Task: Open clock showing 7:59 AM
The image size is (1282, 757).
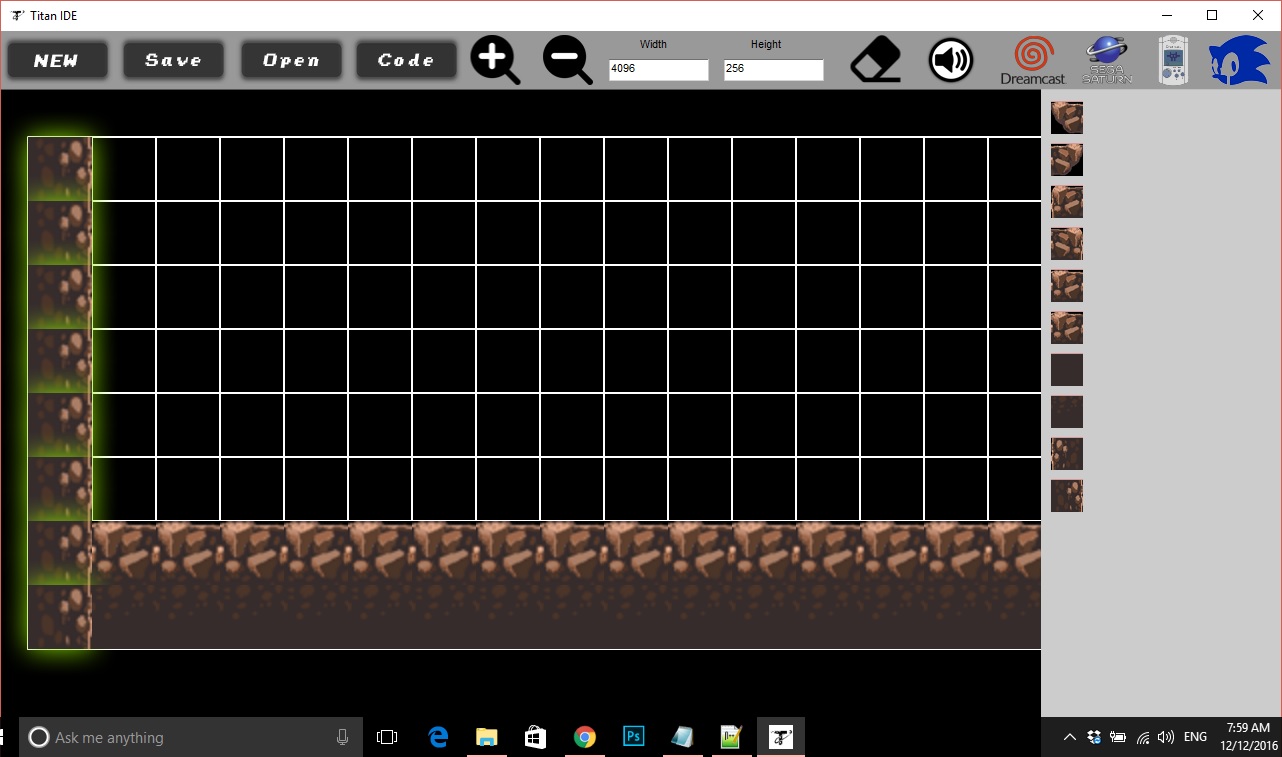Action: 1247,737
